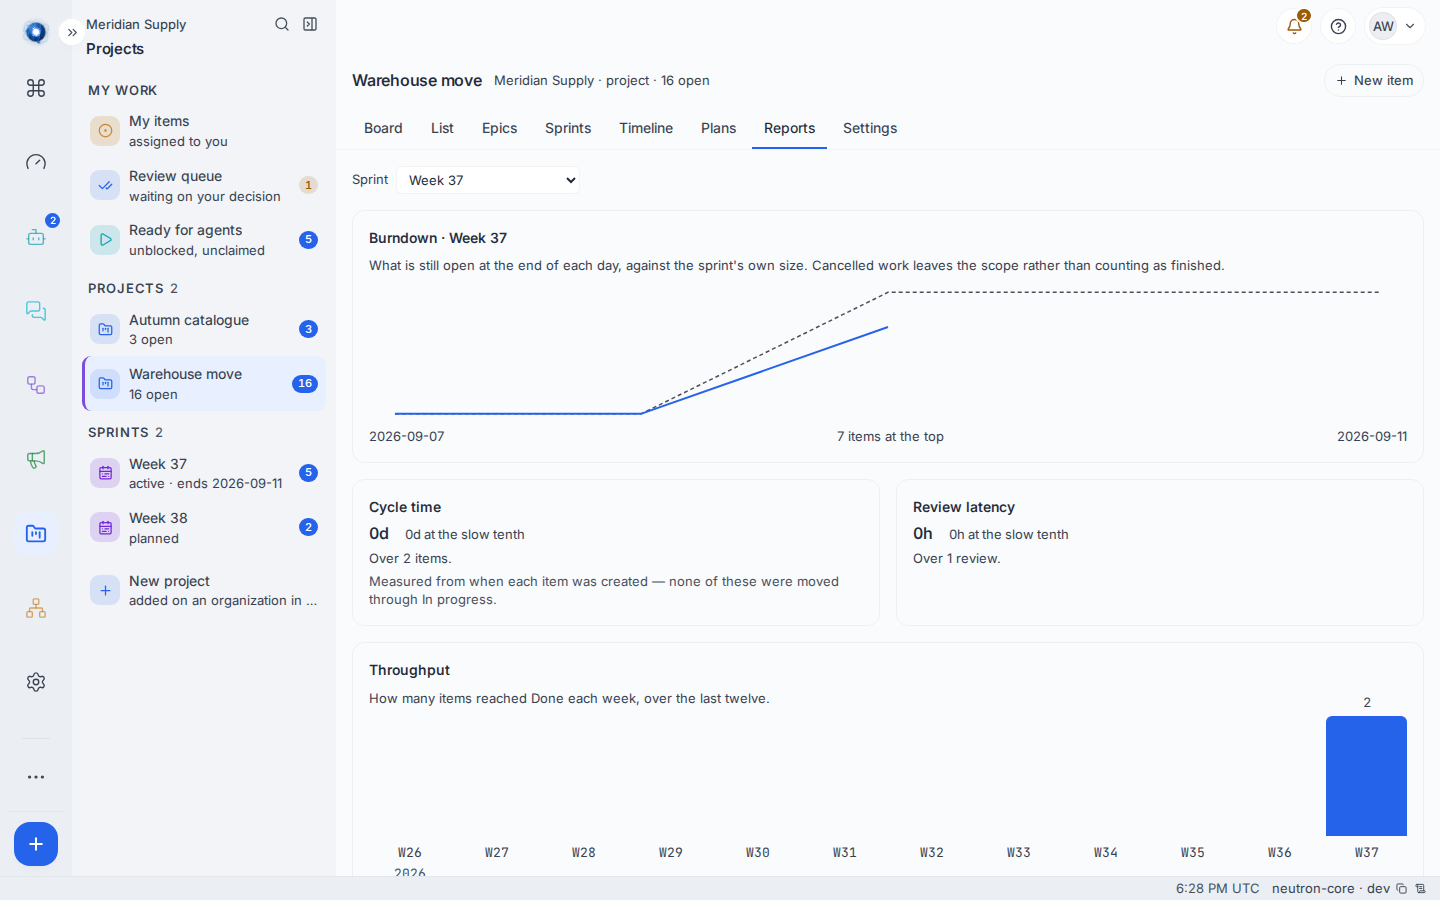Viewport: 1440px width, 900px height.
Task: Open notifications bell with 2 alerts
Action: coord(1294,26)
